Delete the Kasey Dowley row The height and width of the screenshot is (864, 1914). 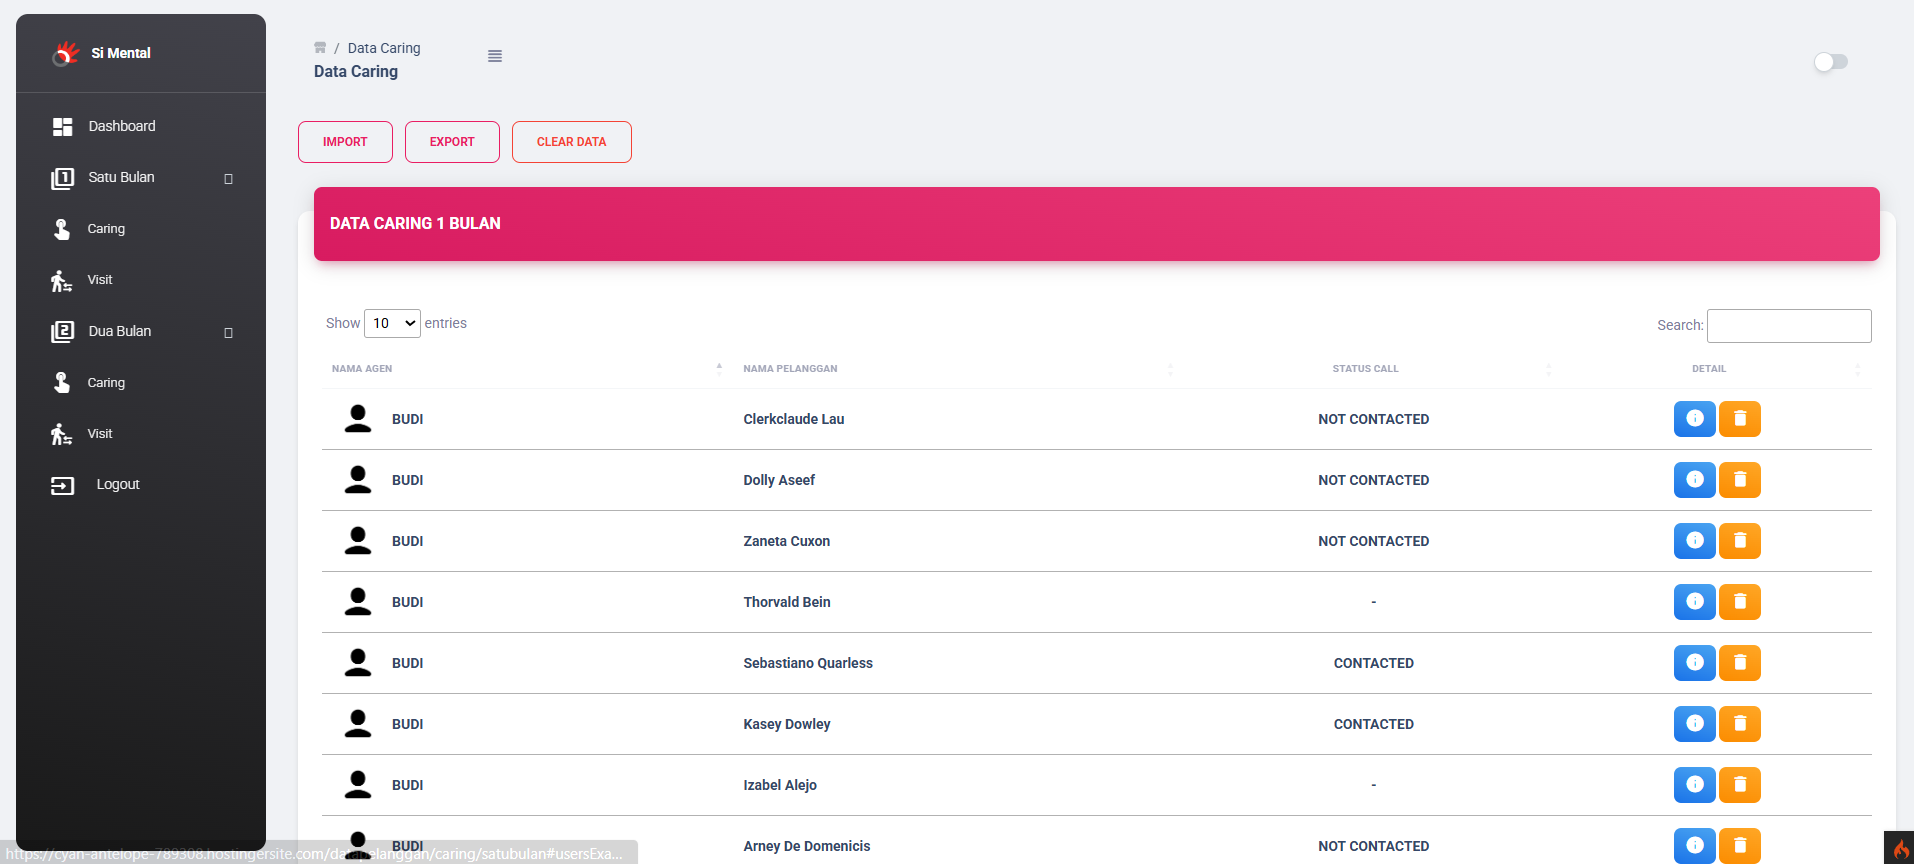tap(1739, 724)
